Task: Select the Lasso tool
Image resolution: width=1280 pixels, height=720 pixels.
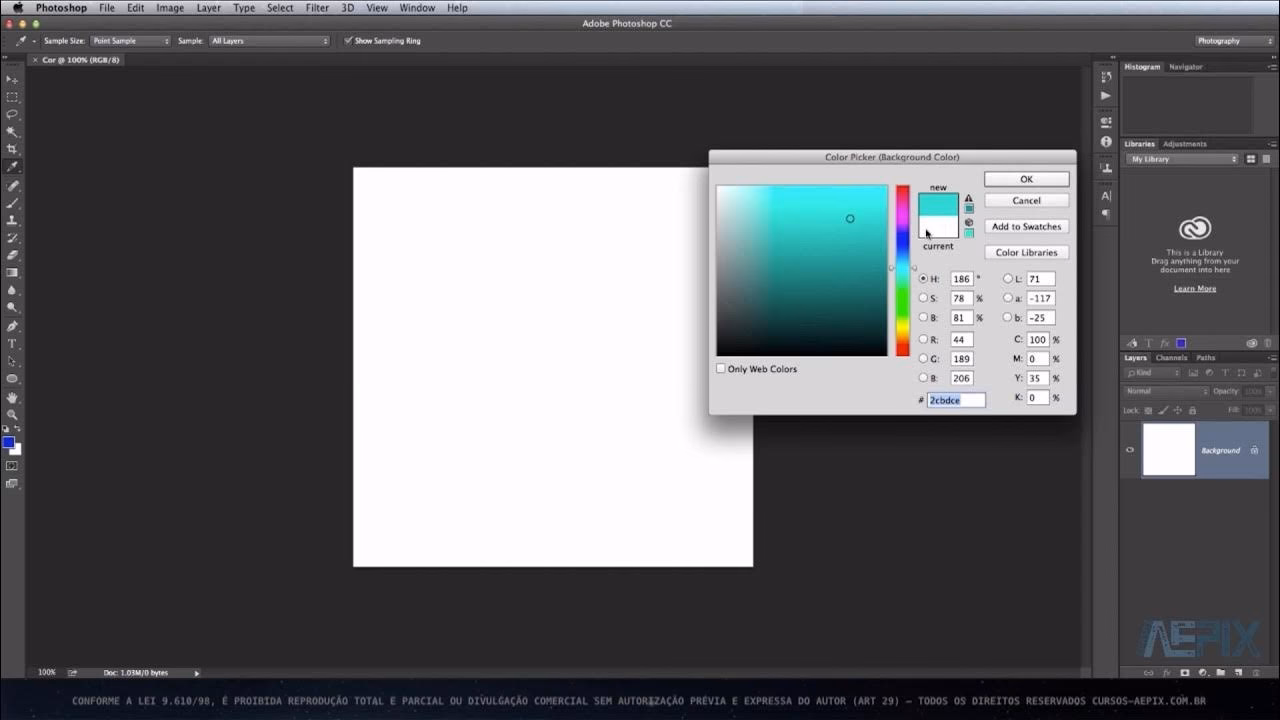Action: tap(12, 114)
